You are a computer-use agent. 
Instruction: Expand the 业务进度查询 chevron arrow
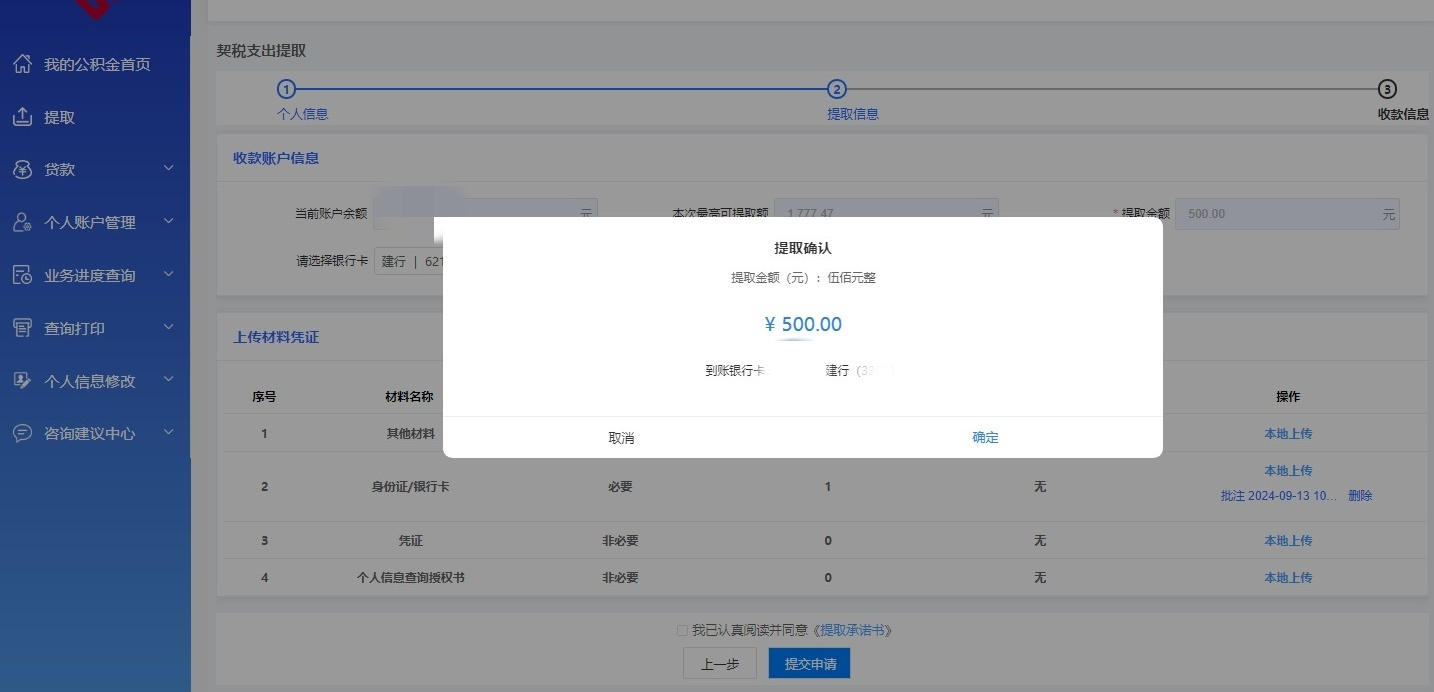coord(168,274)
